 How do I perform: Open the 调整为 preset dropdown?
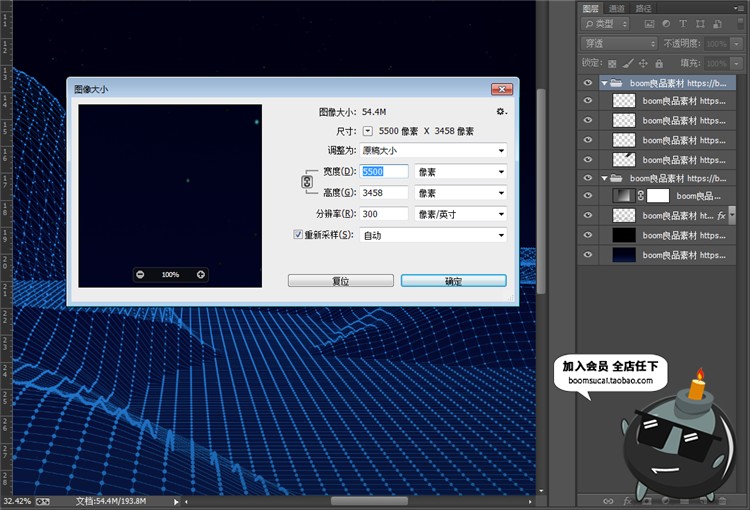[x=432, y=150]
